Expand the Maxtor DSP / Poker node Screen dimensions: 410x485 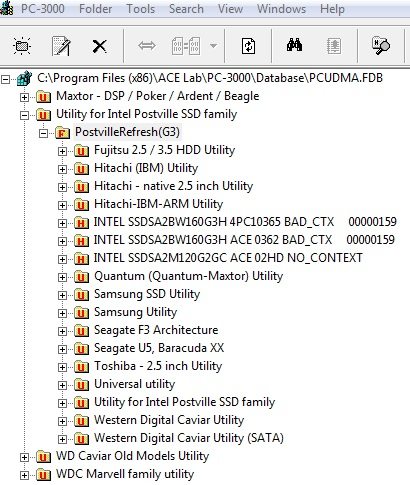point(24,97)
